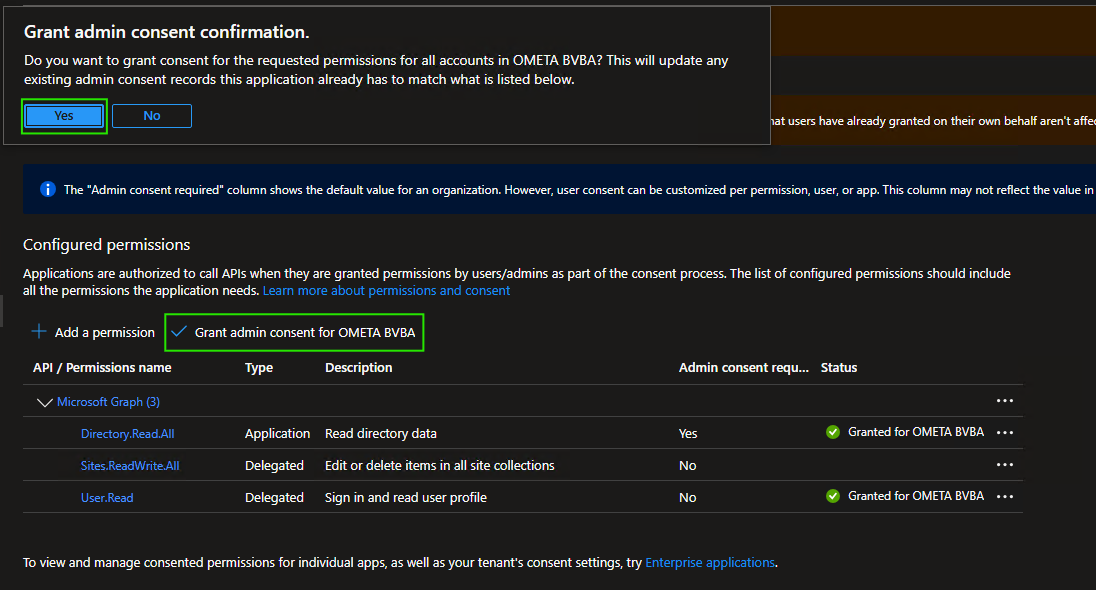Click the checkmark icon beside Grant admin consent
The height and width of the screenshot is (590, 1096).
click(x=179, y=331)
